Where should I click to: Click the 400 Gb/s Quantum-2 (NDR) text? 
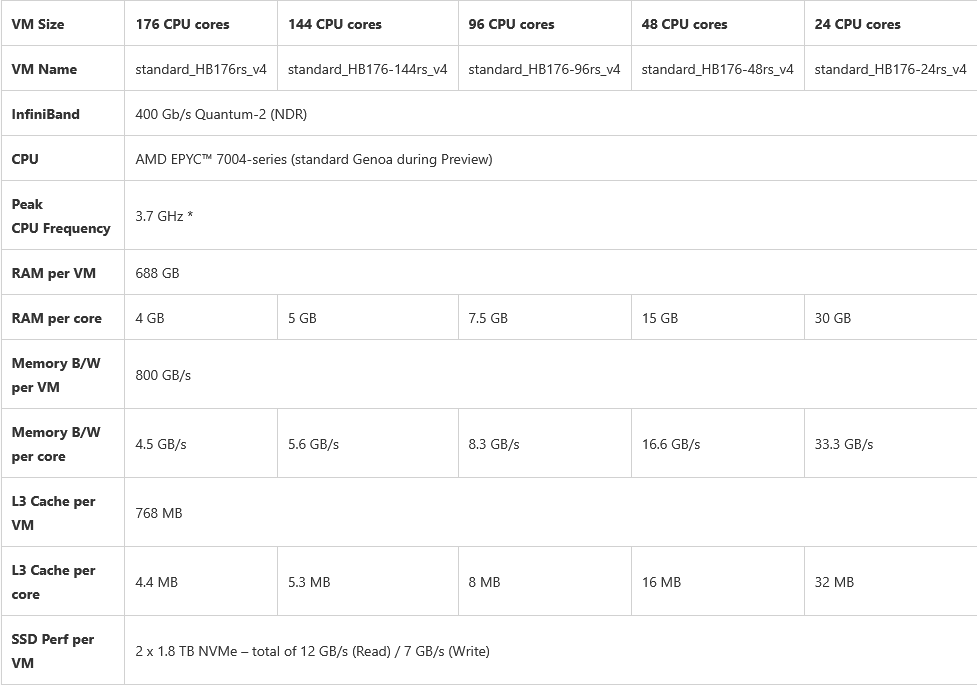(221, 114)
